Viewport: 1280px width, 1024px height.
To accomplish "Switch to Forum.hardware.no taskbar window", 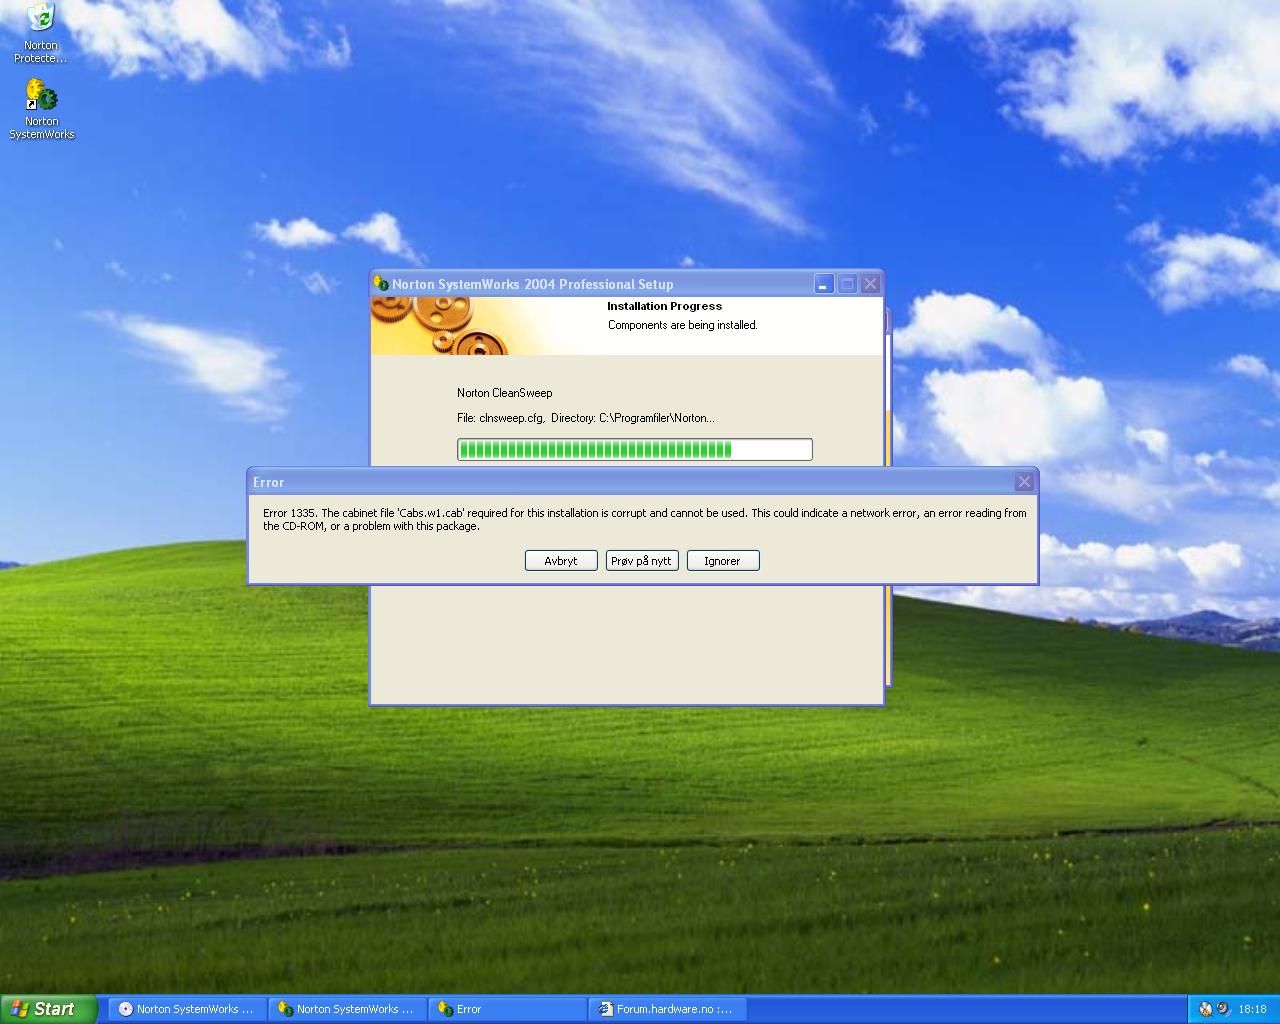I will 667,1009.
